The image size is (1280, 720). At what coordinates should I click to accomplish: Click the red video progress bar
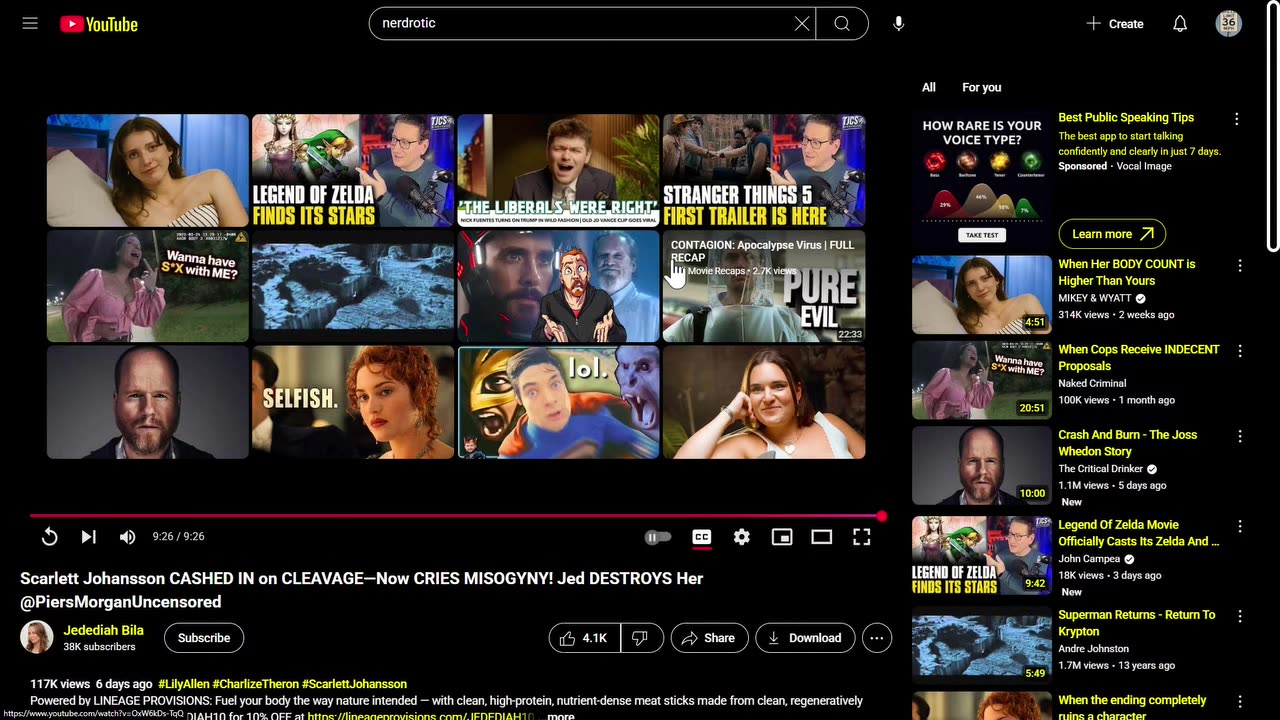coord(455,516)
